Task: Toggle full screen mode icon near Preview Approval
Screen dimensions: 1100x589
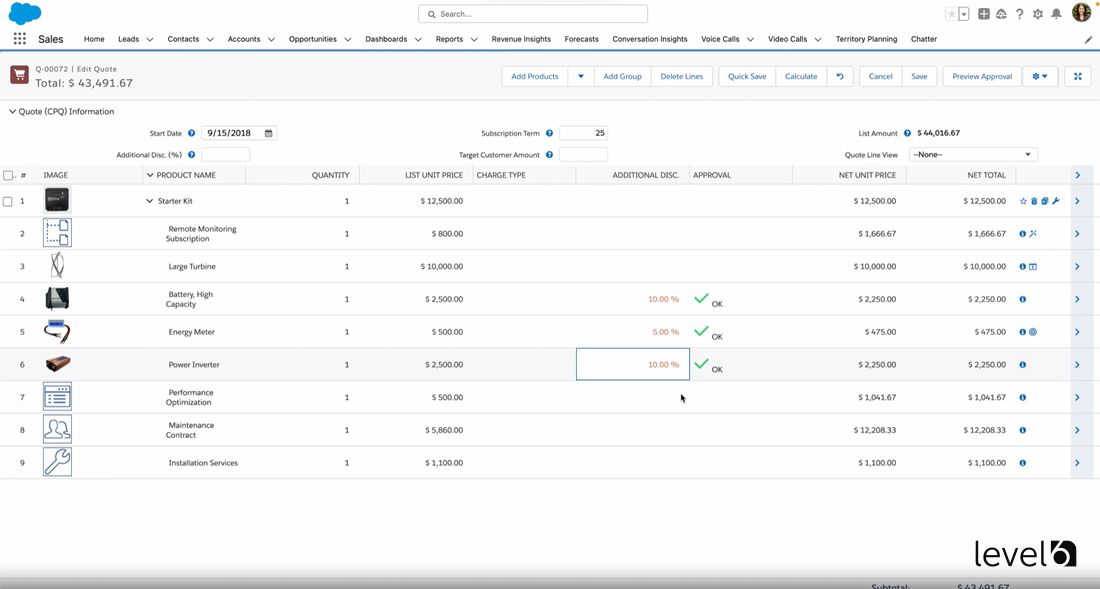Action: [x=1077, y=76]
